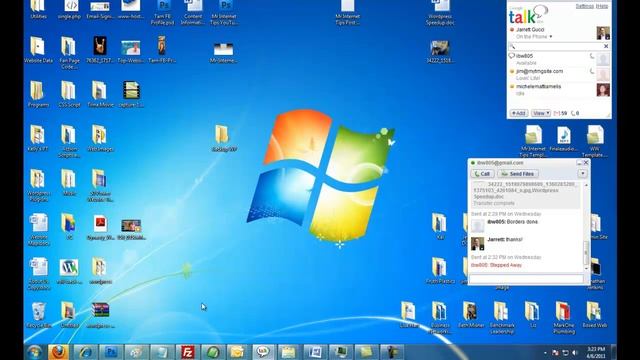Screen dimensions: 640x360
Task: Open Help link in Google Talk
Action: 602,6
